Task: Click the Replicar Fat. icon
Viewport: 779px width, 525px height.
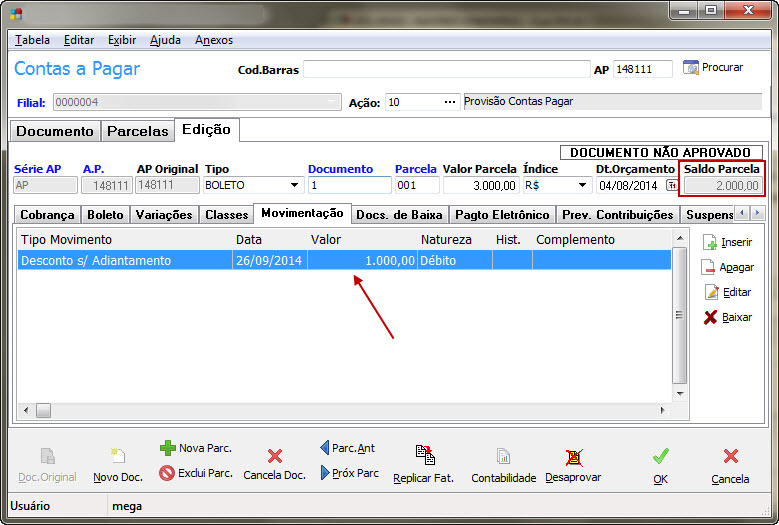Action: tap(424, 456)
